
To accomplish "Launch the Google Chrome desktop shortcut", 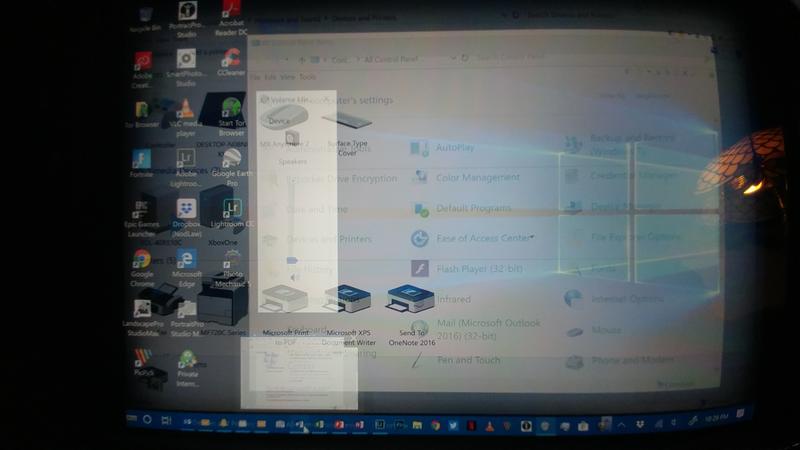I will 142,268.
